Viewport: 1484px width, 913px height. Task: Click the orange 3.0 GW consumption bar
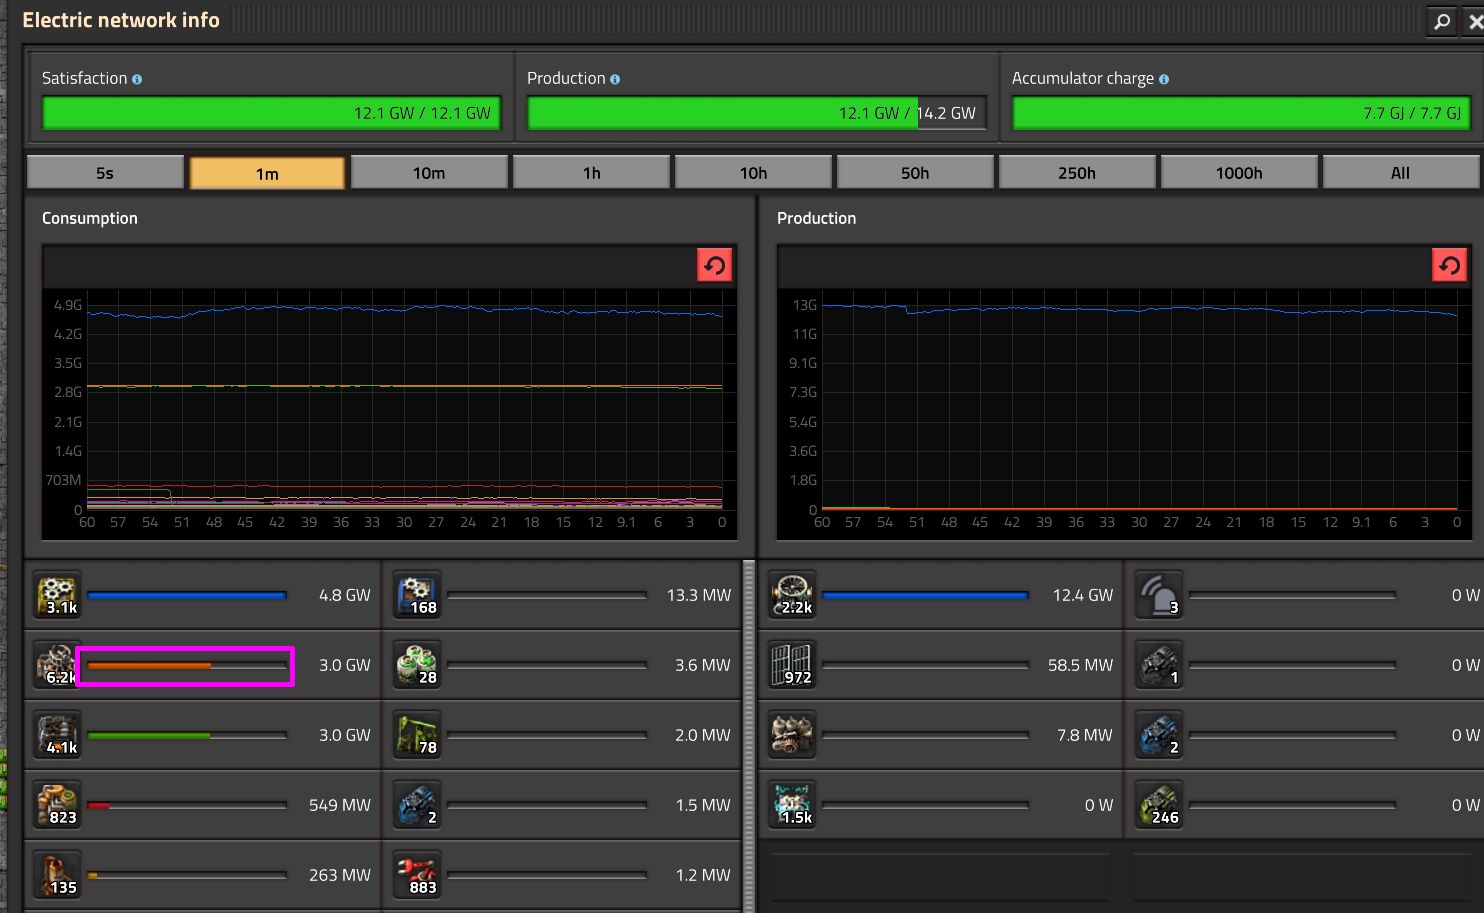point(187,665)
